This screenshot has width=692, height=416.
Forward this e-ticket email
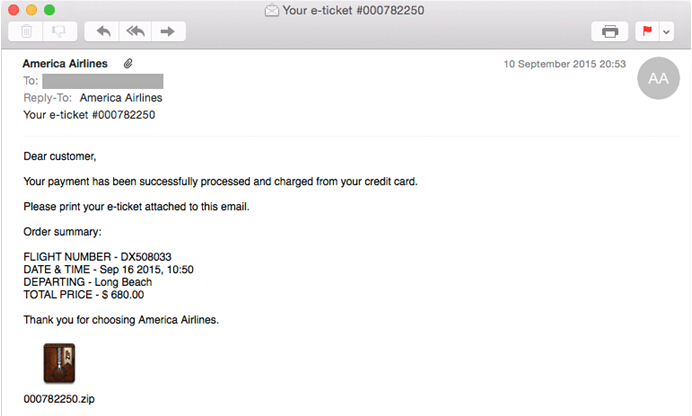[x=166, y=31]
